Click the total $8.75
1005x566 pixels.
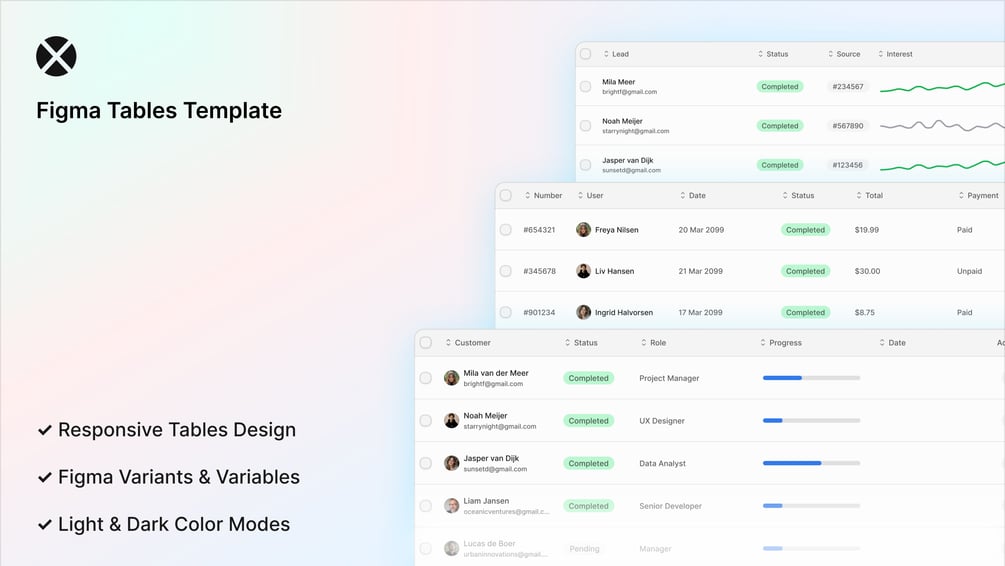[865, 312]
